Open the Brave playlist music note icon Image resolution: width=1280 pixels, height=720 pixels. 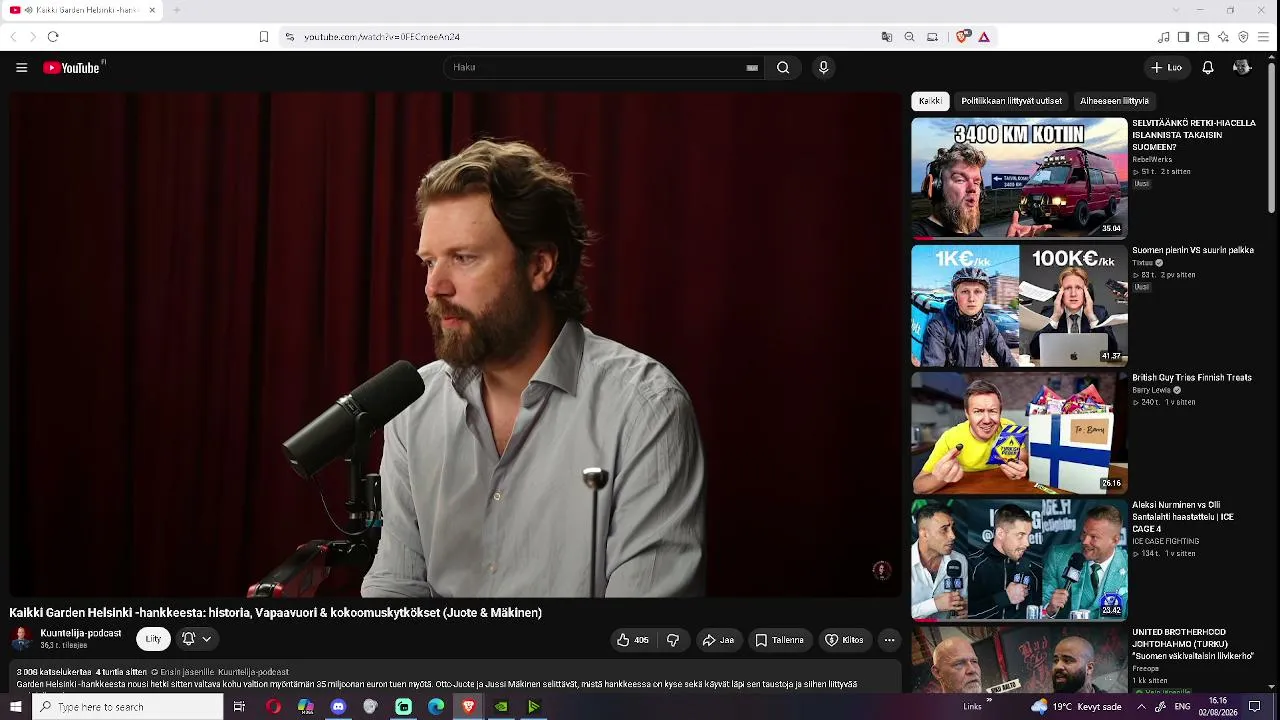pos(1163,37)
